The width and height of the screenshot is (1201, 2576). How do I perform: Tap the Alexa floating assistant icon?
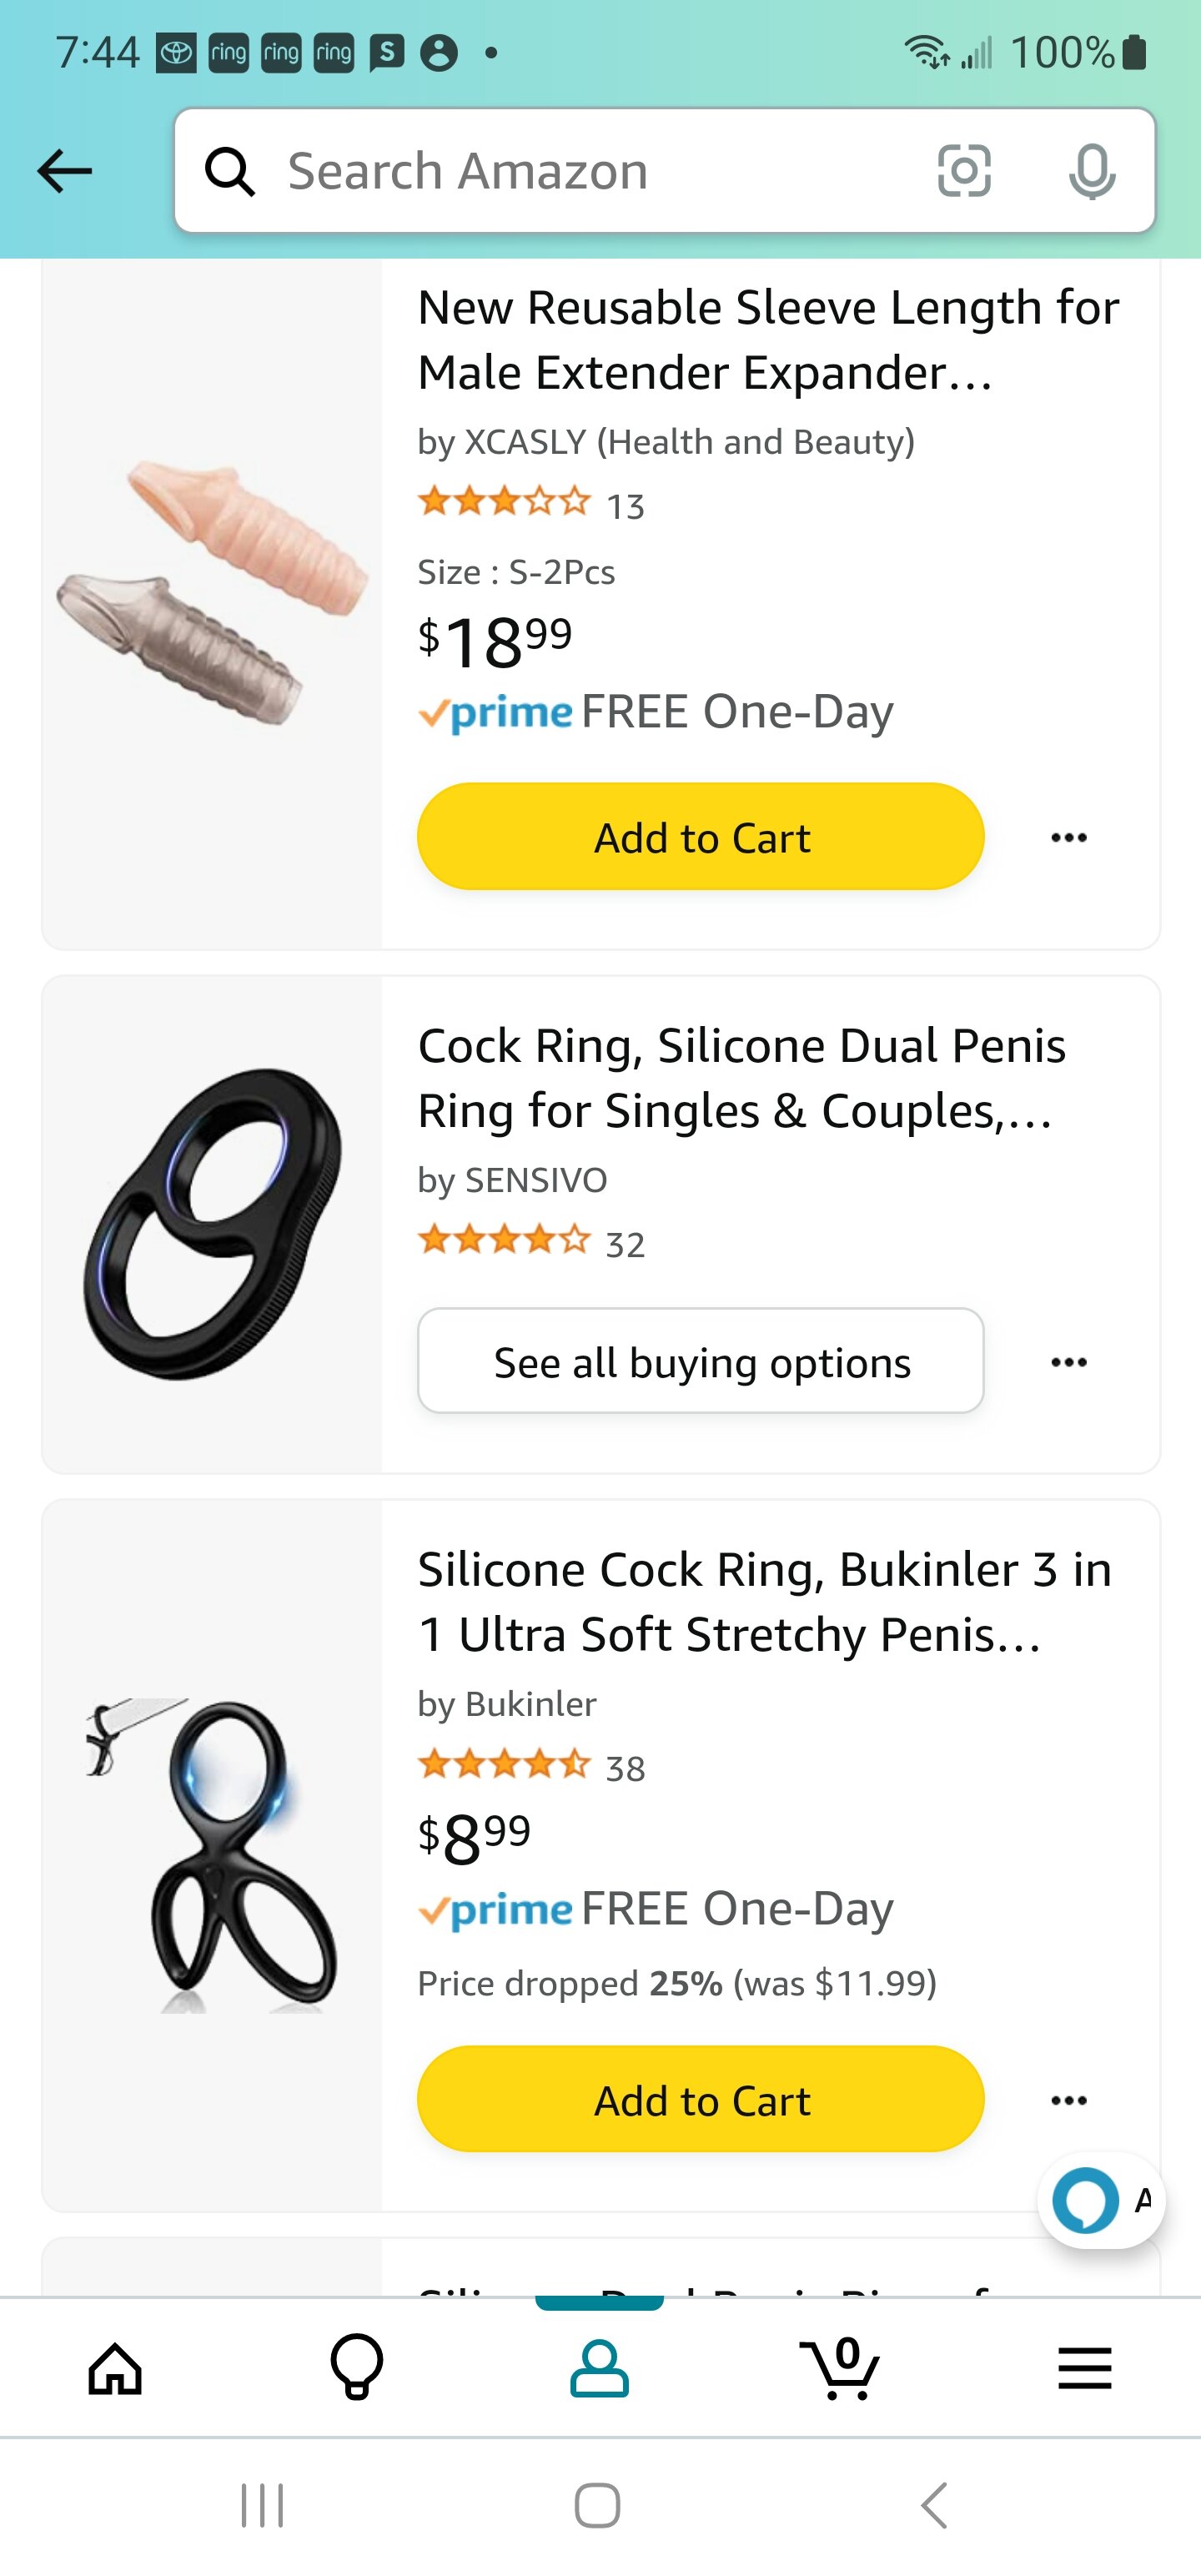coord(1087,2201)
